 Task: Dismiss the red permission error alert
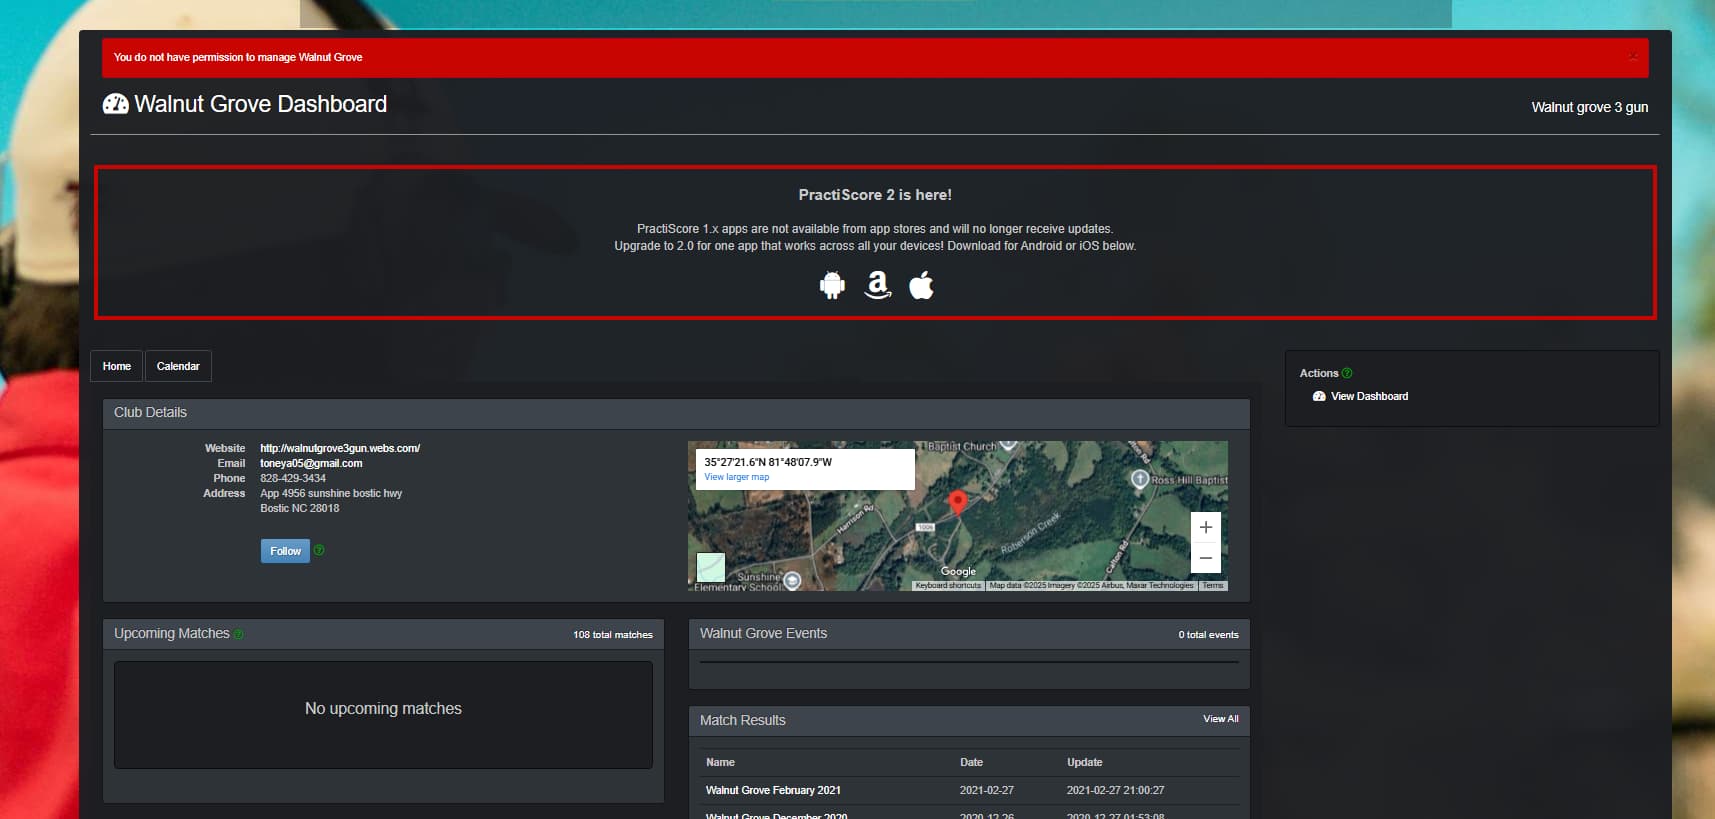click(1633, 57)
